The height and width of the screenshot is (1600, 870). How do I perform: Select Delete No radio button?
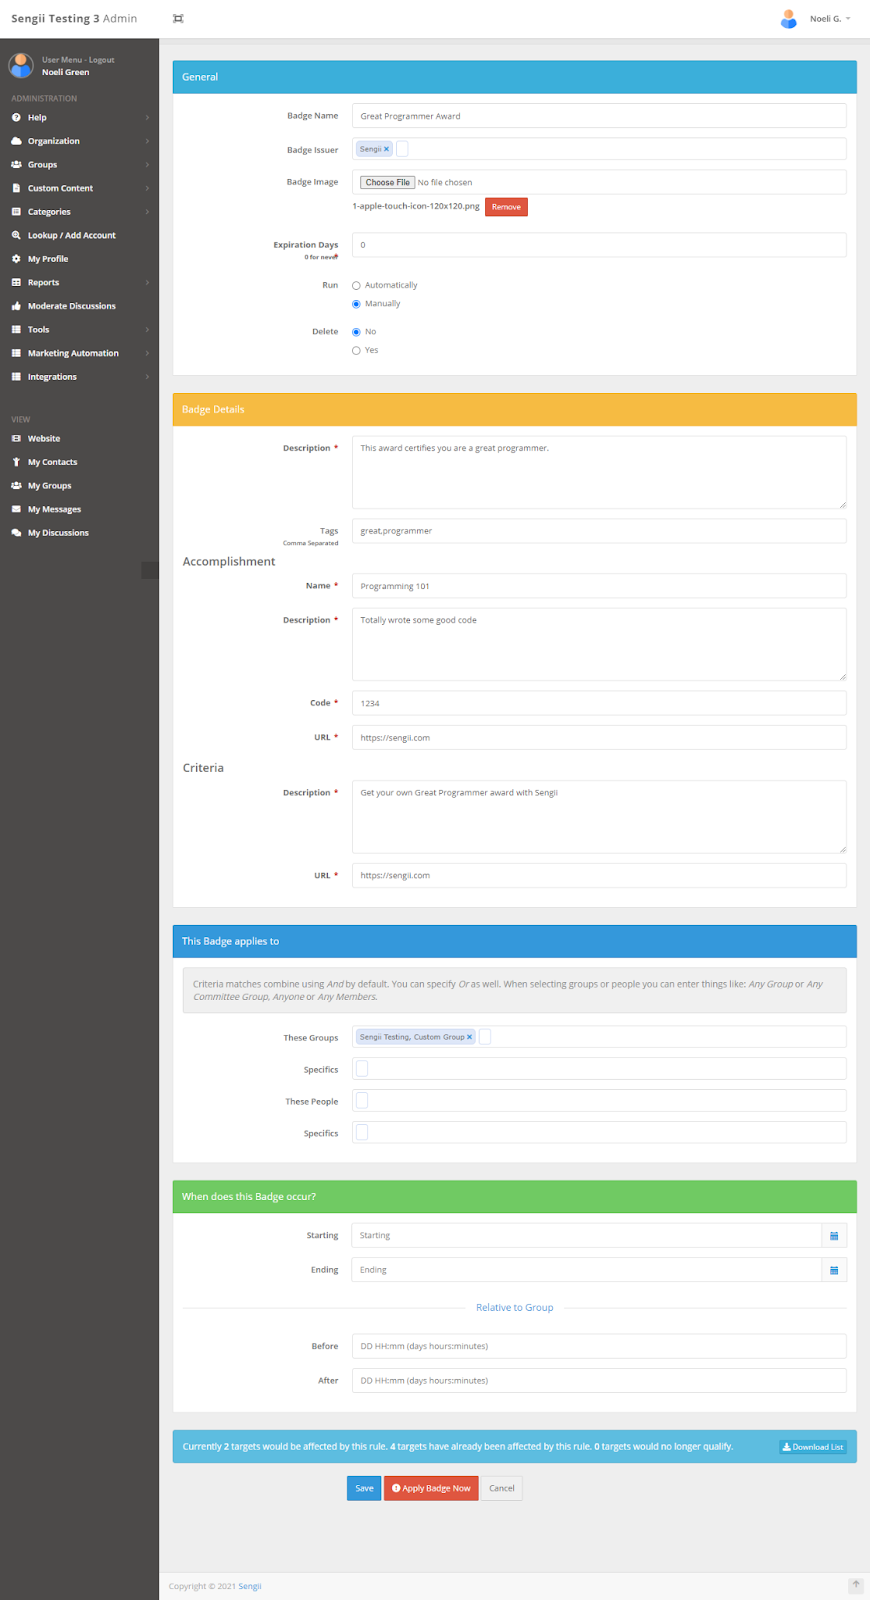(x=356, y=332)
